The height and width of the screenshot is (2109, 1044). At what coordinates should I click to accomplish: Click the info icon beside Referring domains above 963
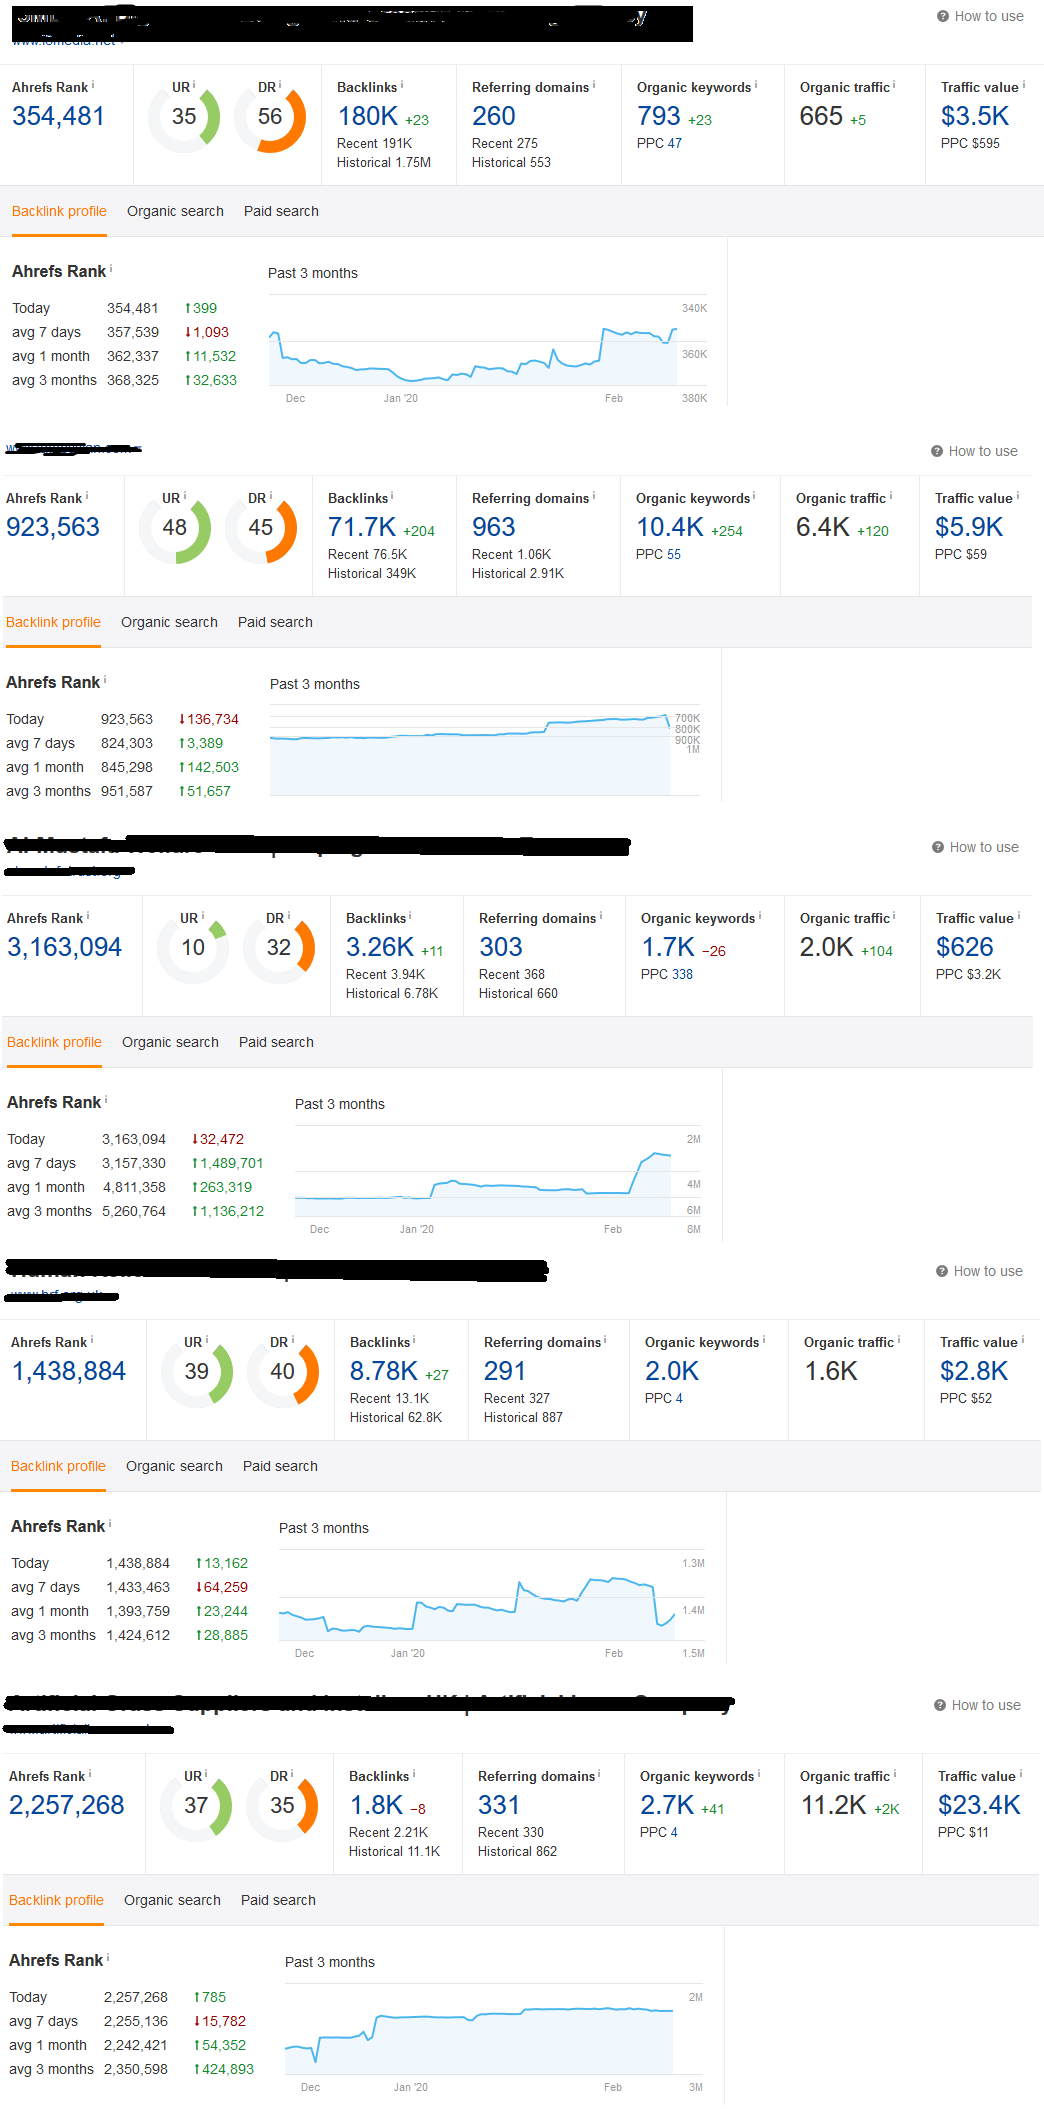tap(594, 496)
